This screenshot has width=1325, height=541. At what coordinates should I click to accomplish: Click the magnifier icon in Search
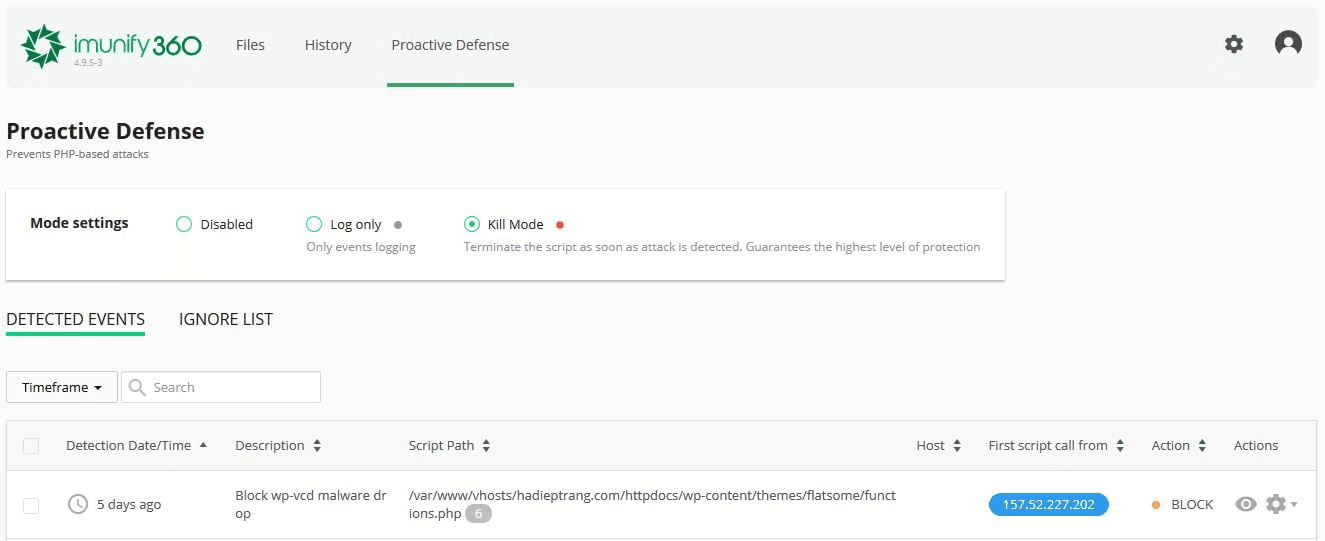[138, 388]
